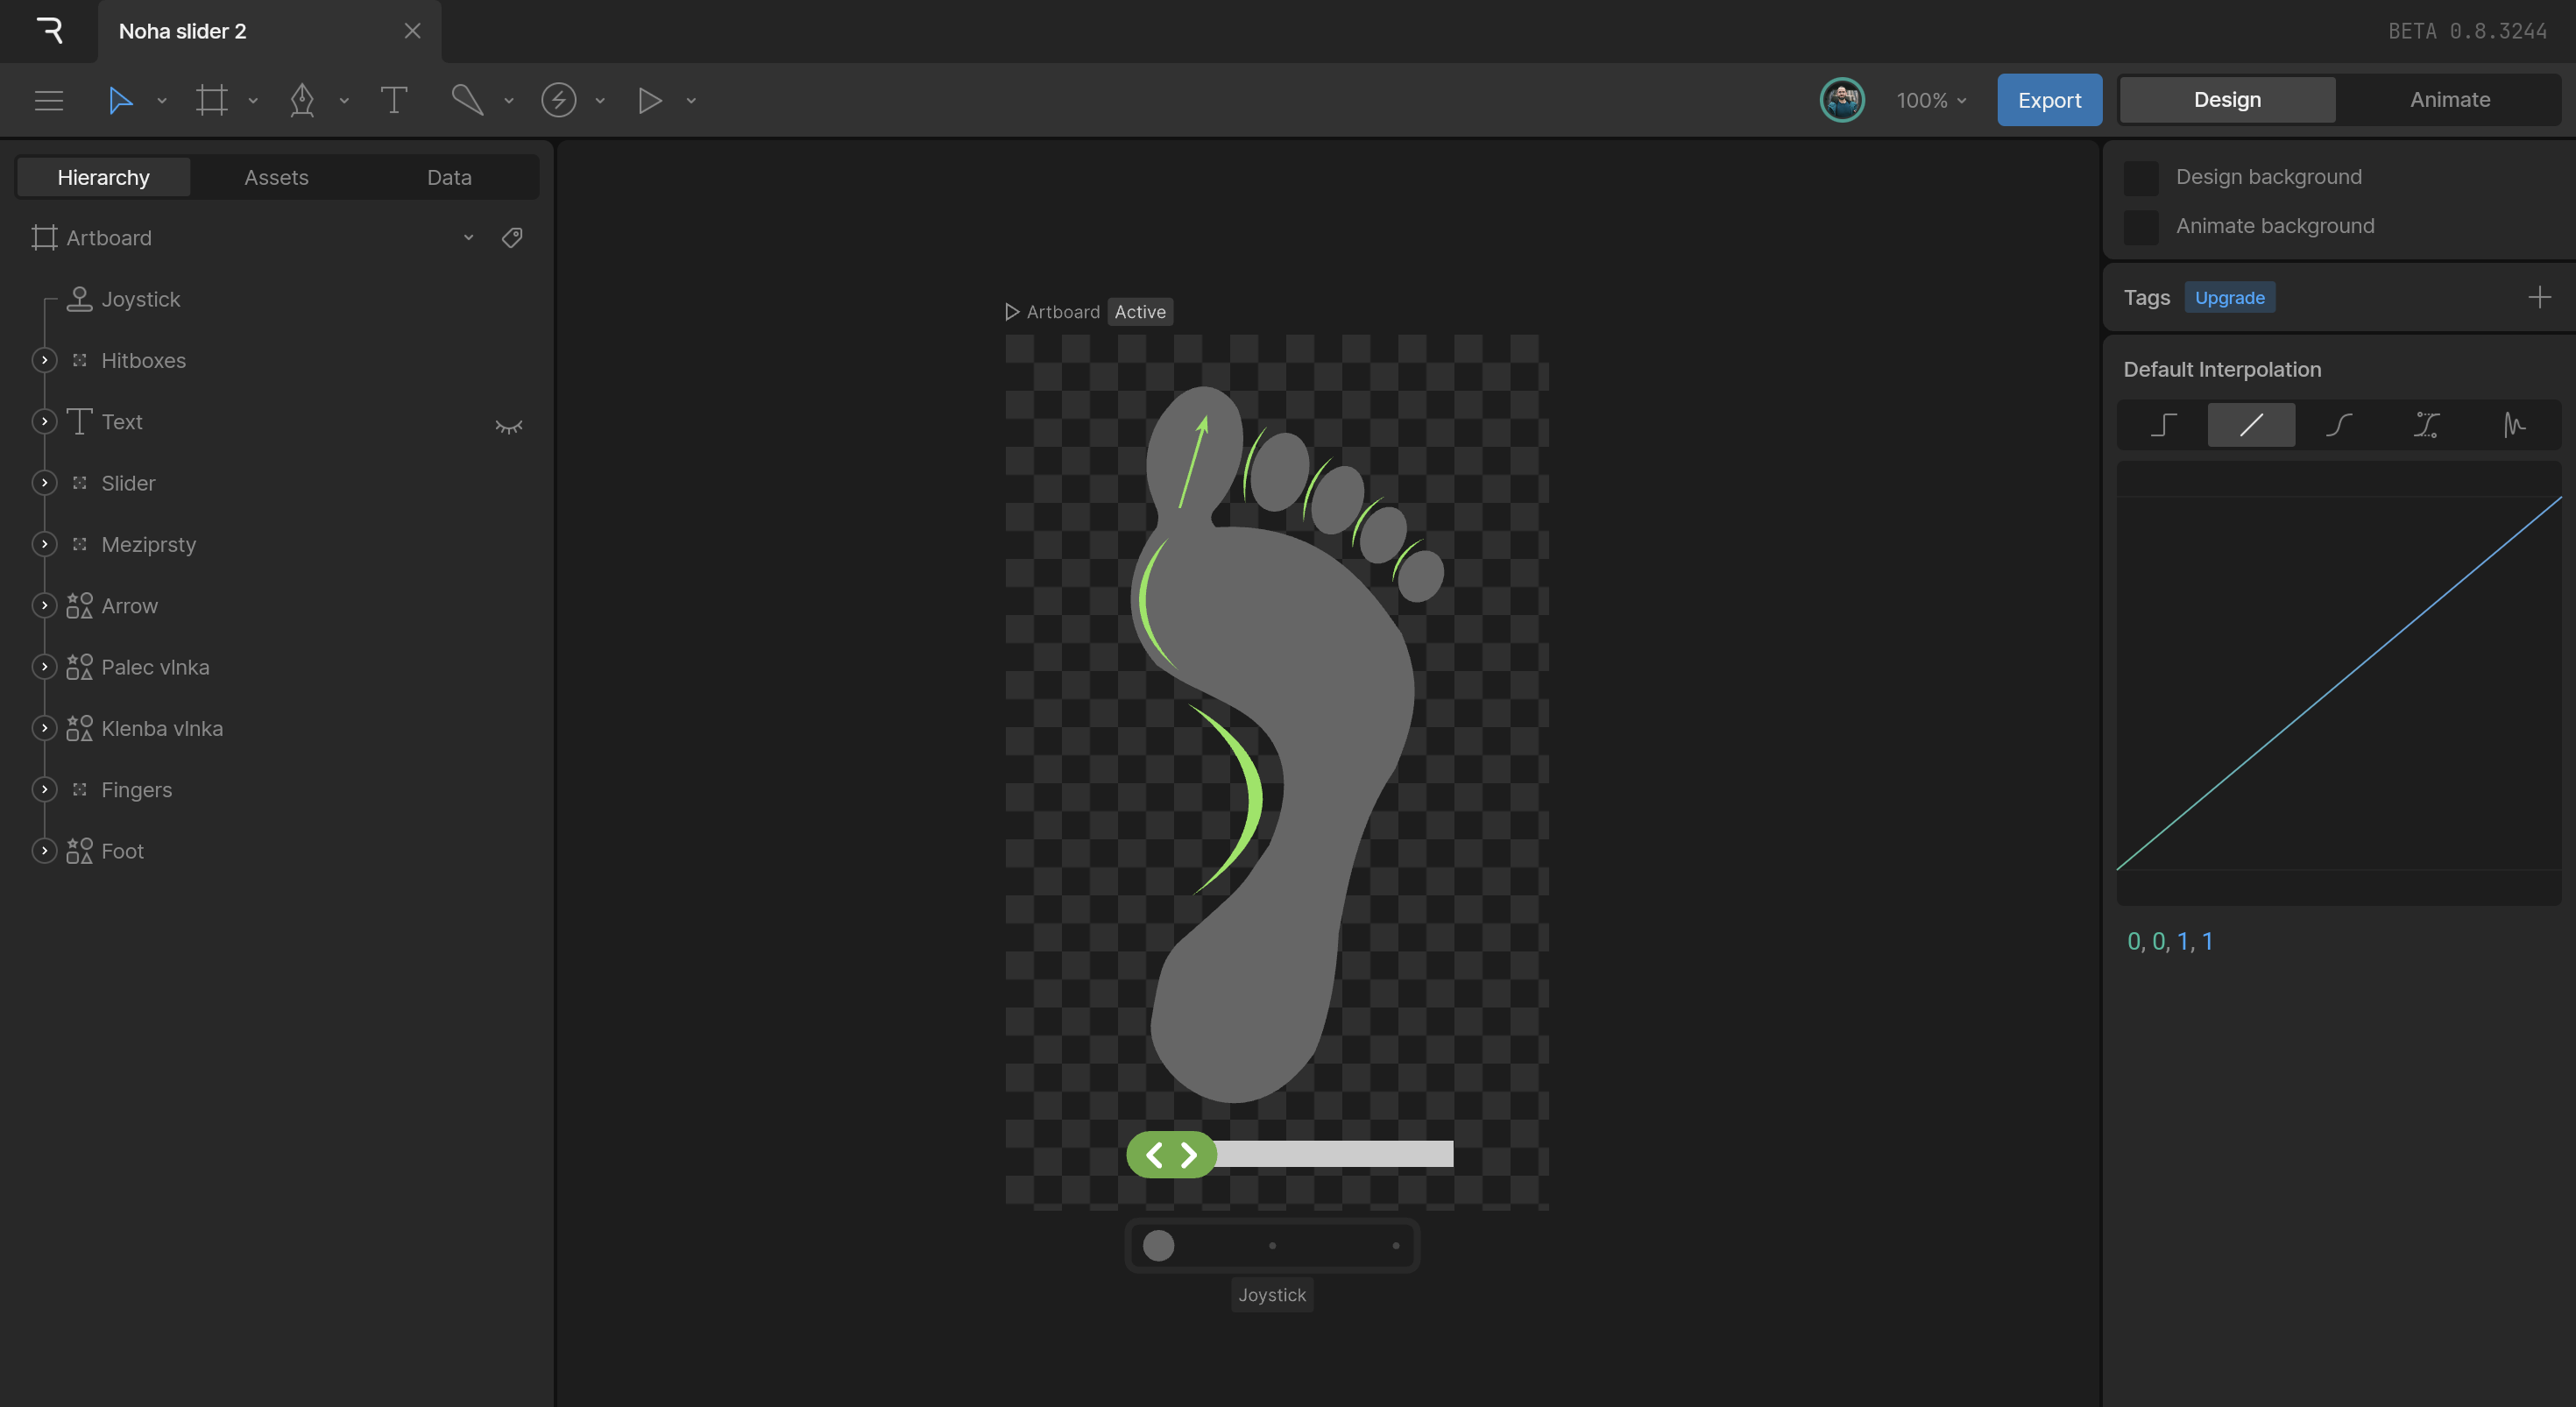Select the Hold interpolation icon

coord(2163,425)
